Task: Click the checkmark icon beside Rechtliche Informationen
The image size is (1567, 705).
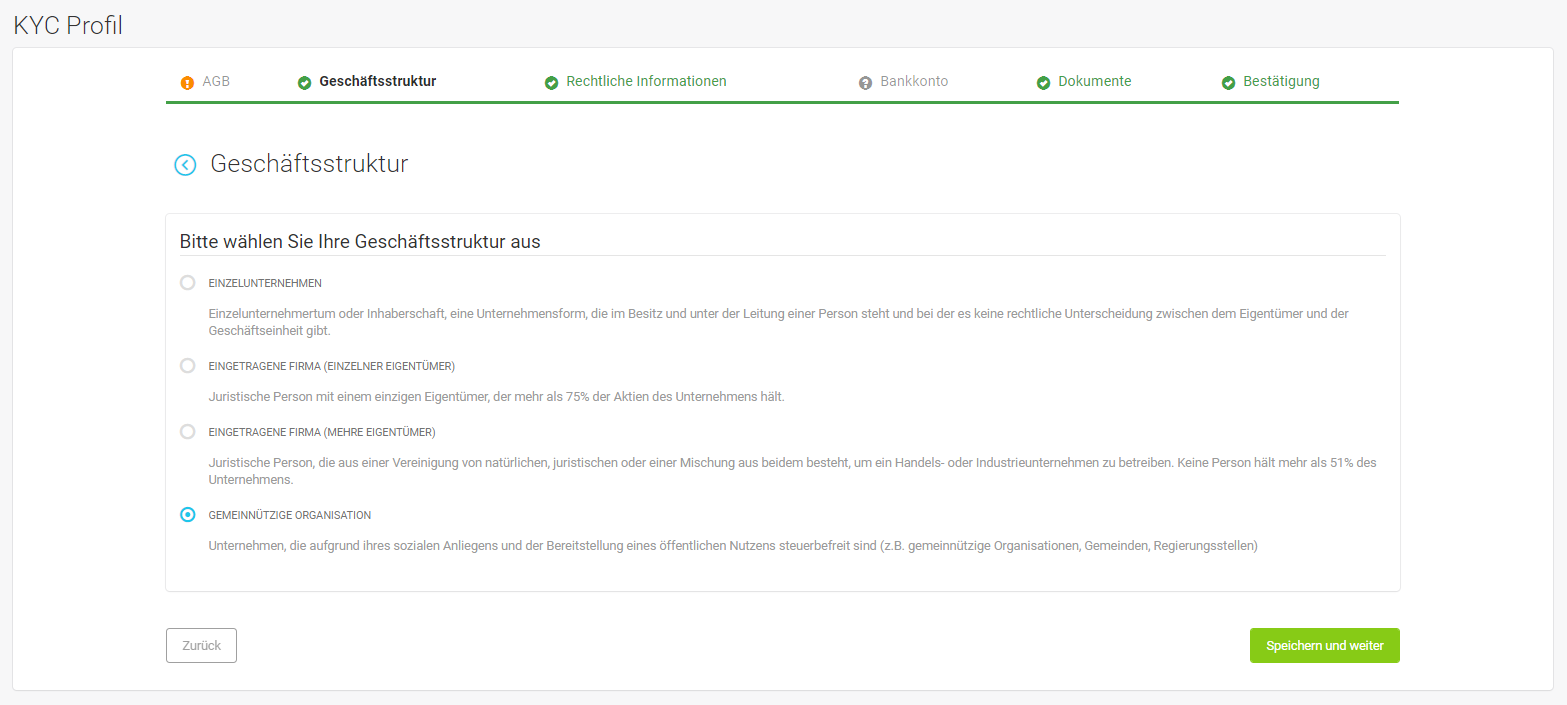Action: [x=551, y=81]
